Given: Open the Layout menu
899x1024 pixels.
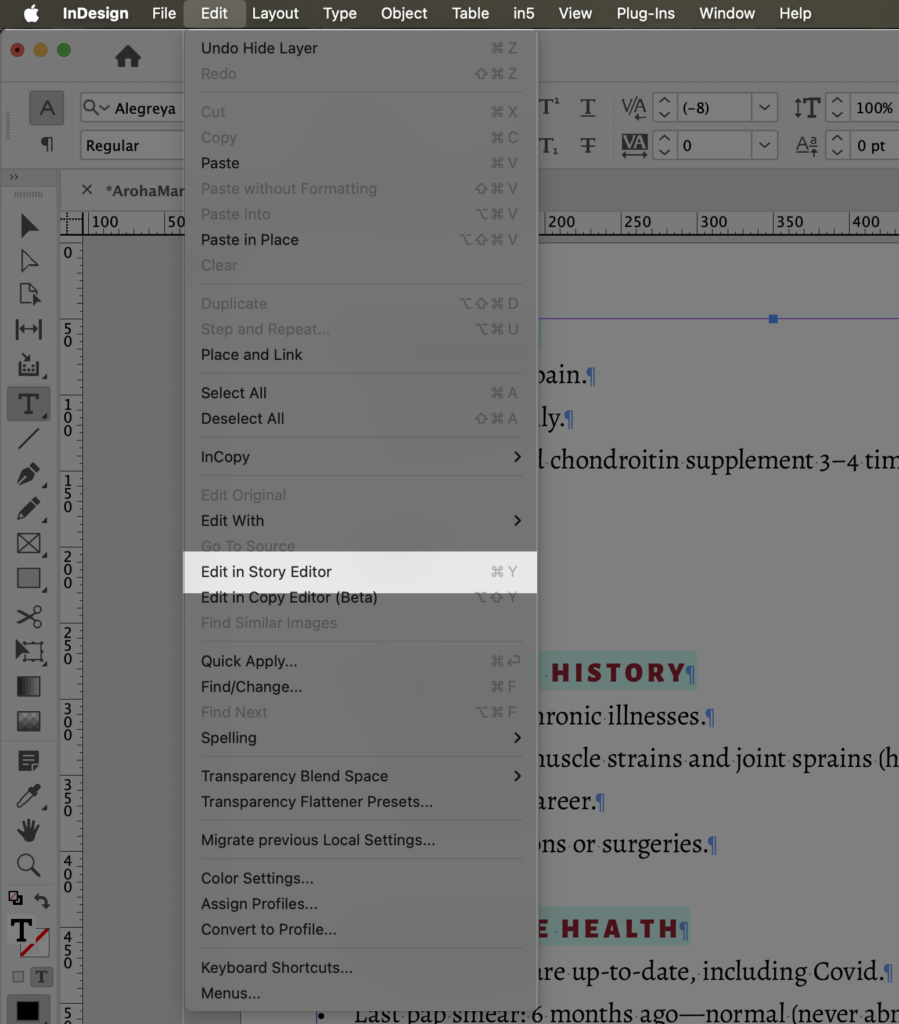Looking at the screenshot, I should tap(275, 13).
